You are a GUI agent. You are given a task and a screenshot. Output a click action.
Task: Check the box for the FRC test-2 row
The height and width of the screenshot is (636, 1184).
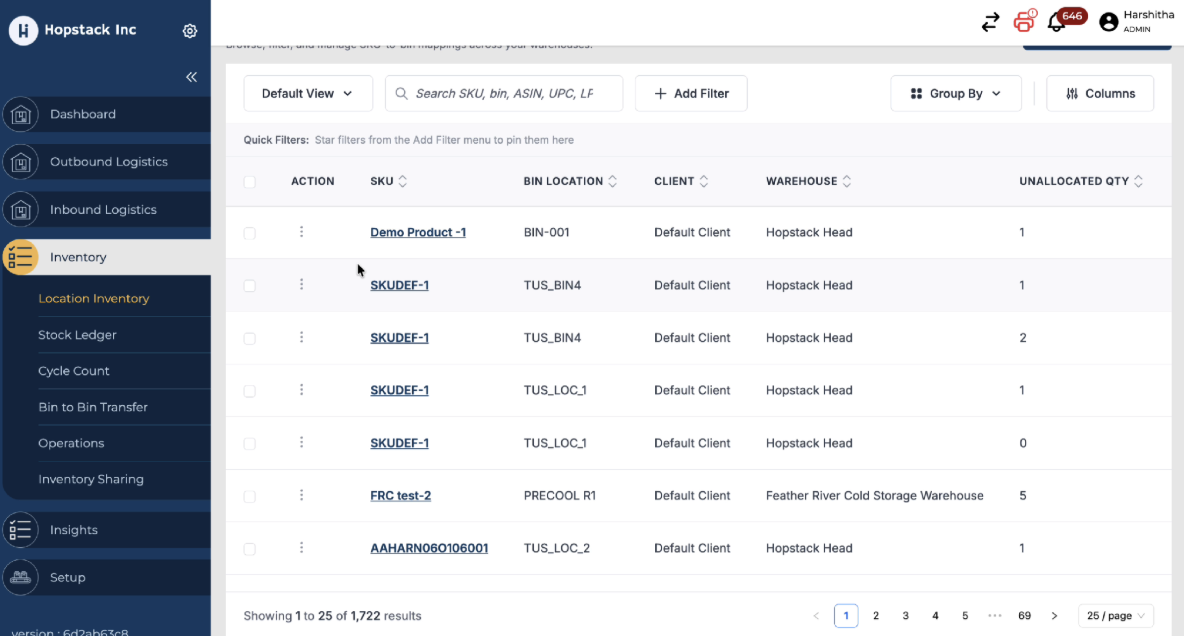point(250,496)
